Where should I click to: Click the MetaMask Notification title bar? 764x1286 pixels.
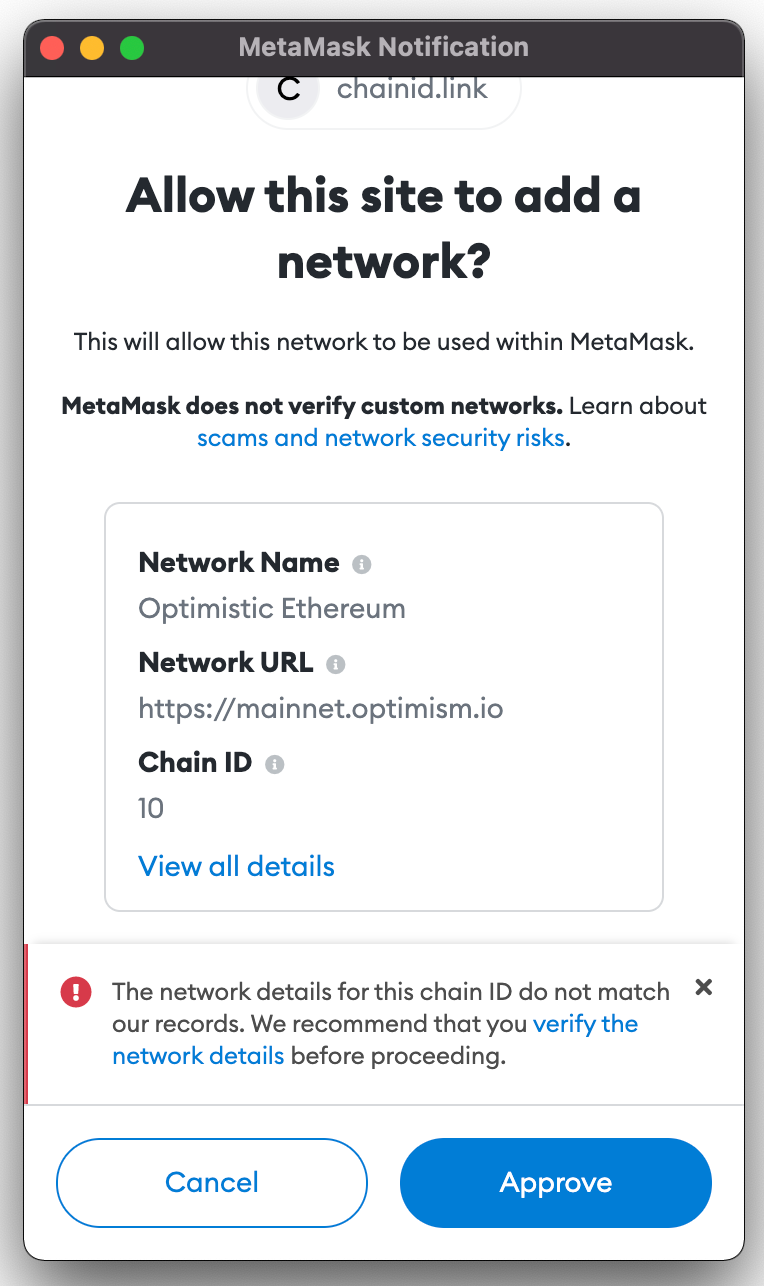[x=384, y=47]
